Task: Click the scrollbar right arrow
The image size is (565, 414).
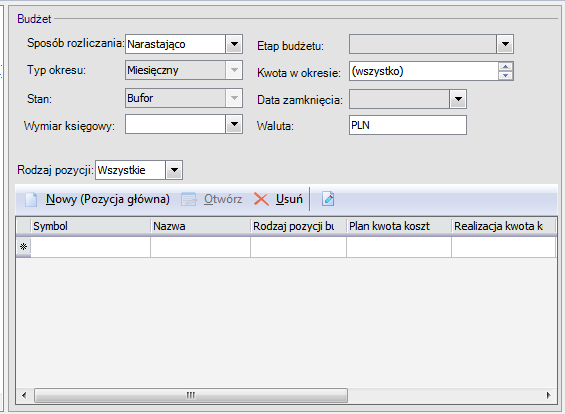Action: pyautogui.click(x=548, y=395)
